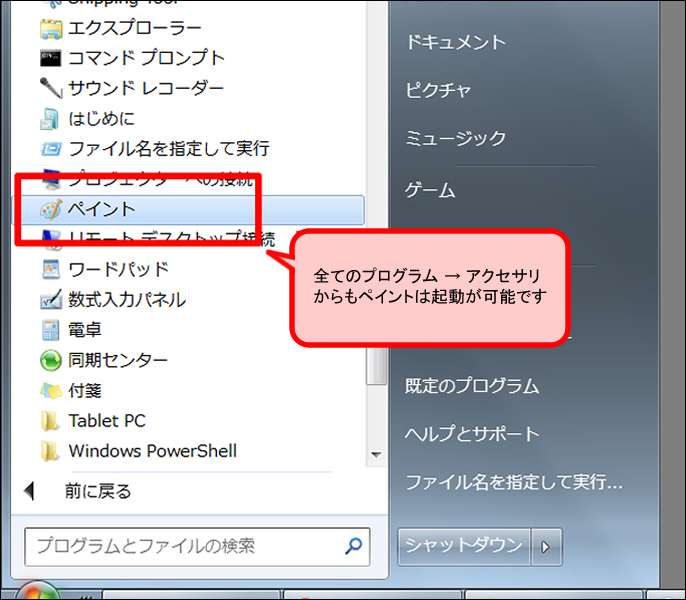Open the 同期センター green icon
The height and width of the screenshot is (600, 686).
coord(51,360)
